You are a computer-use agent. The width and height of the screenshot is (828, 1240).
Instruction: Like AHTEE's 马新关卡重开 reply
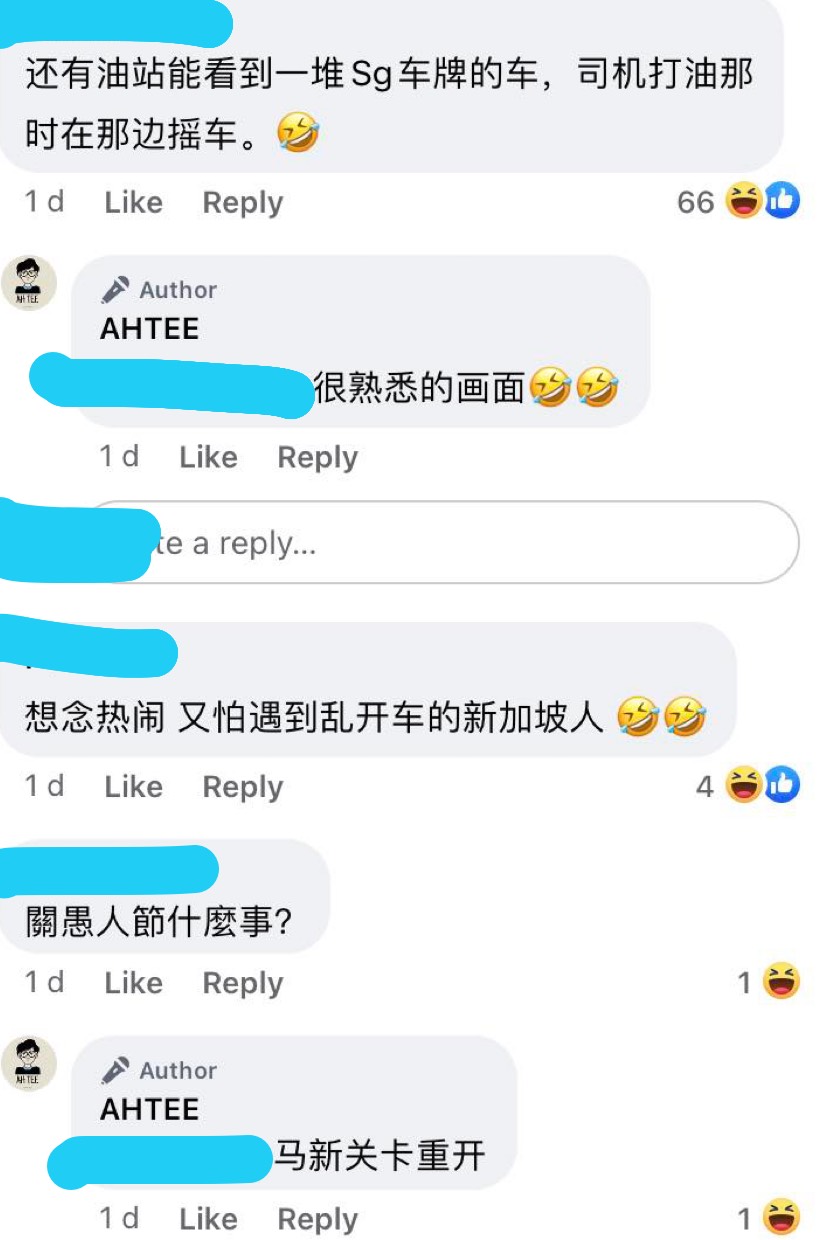click(208, 1219)
